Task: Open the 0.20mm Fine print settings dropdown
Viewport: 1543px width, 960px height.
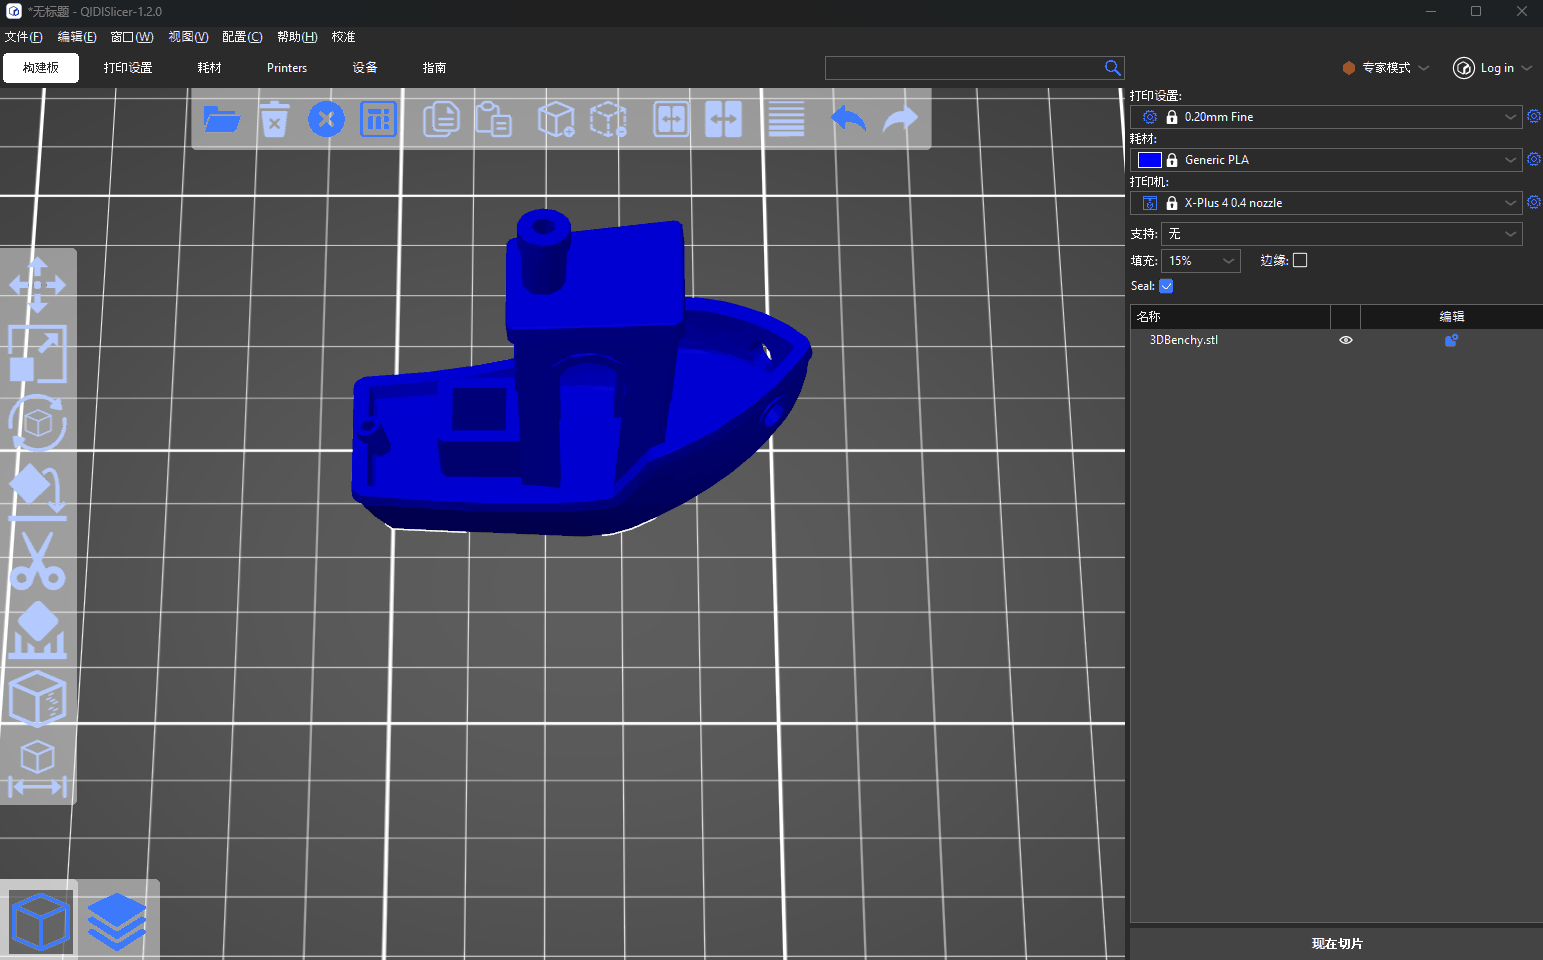Action: [x=1326, y=117]
